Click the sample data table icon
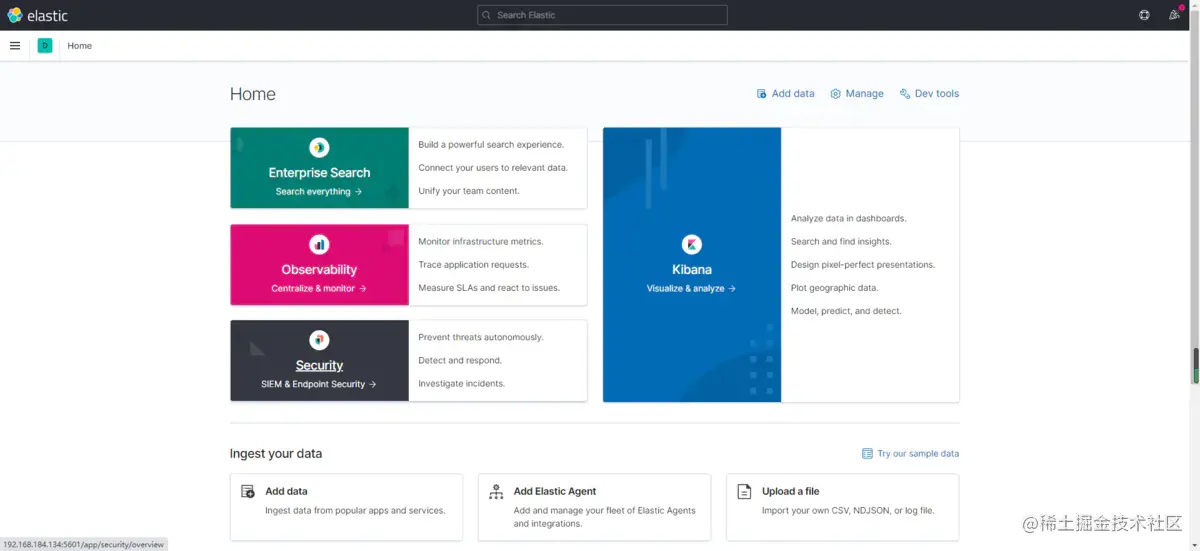The image size is (1200, 551). click(x=868, y=454)
